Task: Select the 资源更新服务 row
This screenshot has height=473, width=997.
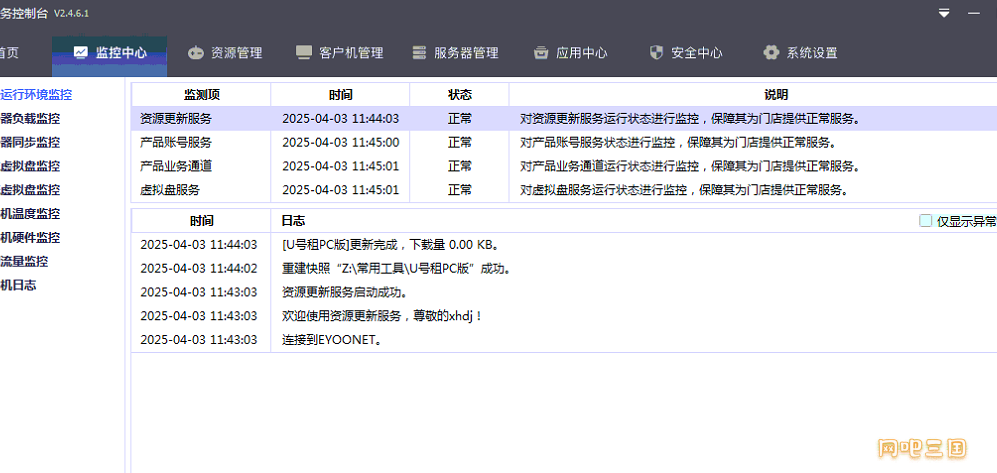Action: [x=564, y=118]
